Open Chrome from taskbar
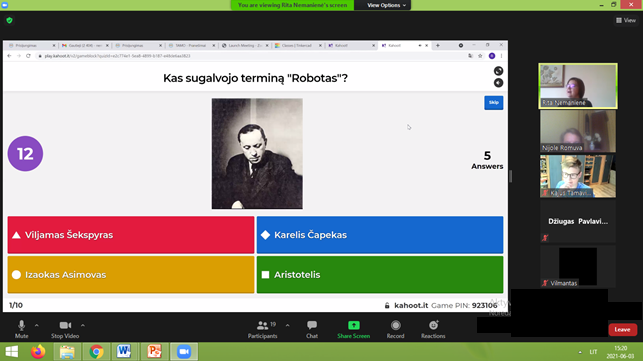 (x=96, y=352)
